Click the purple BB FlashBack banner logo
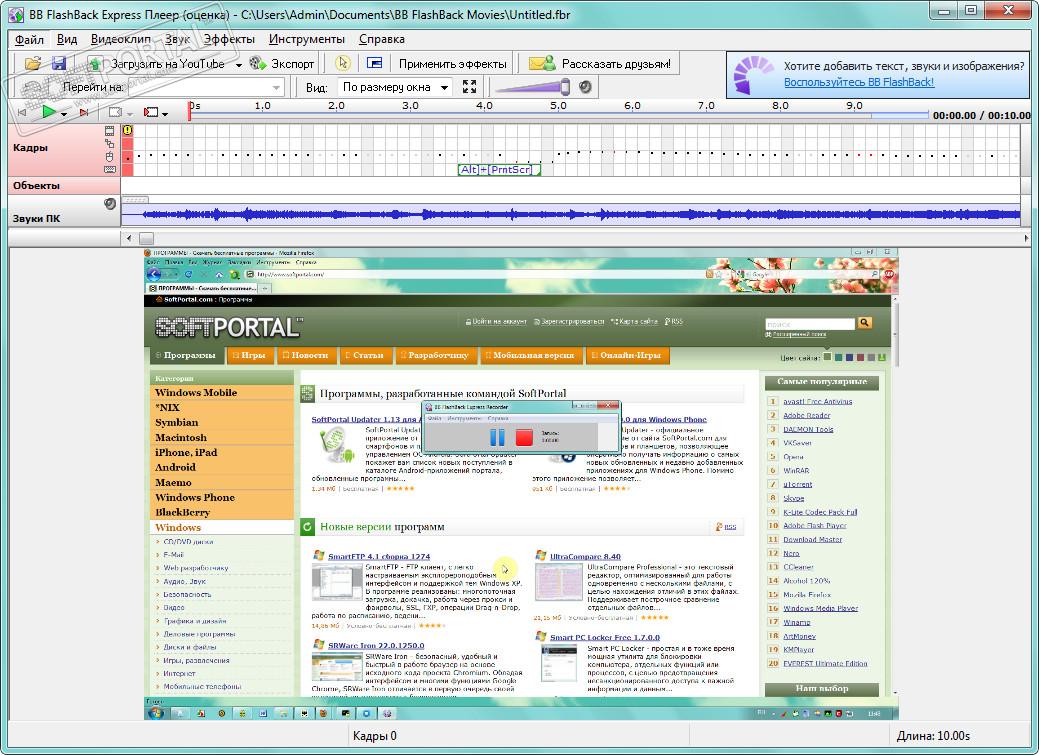Image resolution: width=1039 pixels, height=755 pixels. pyautogui.click(x=753, y=75)
